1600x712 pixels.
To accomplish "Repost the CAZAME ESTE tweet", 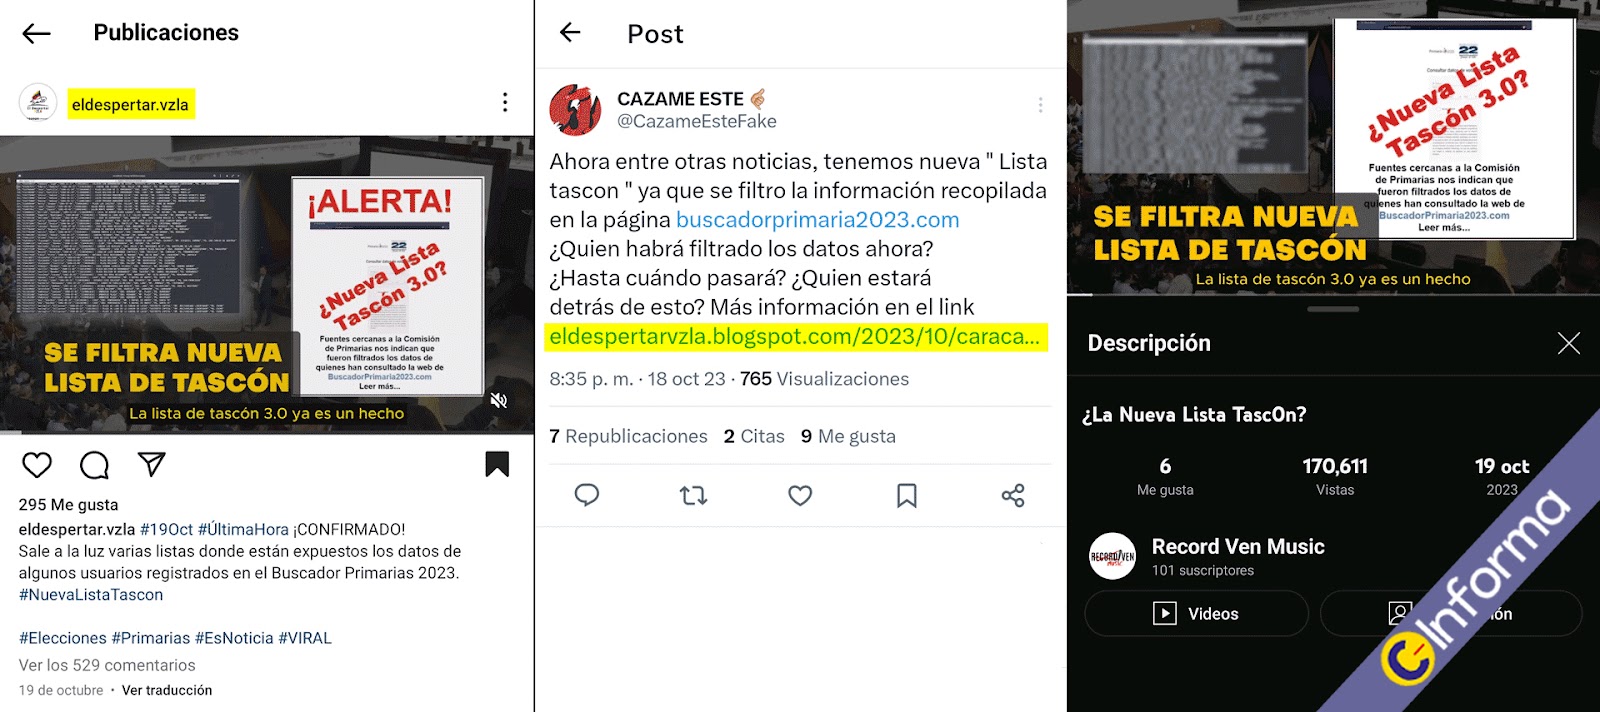I will click(x=693, y=495).
